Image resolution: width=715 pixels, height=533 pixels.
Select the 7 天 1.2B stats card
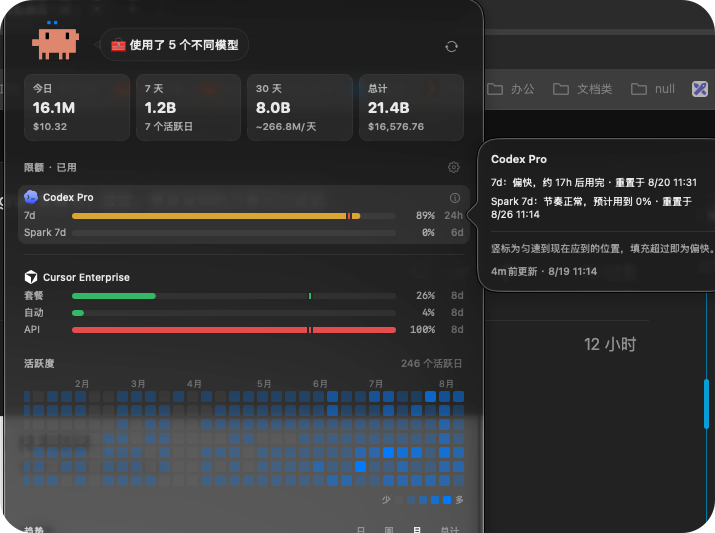click(188, 107)
